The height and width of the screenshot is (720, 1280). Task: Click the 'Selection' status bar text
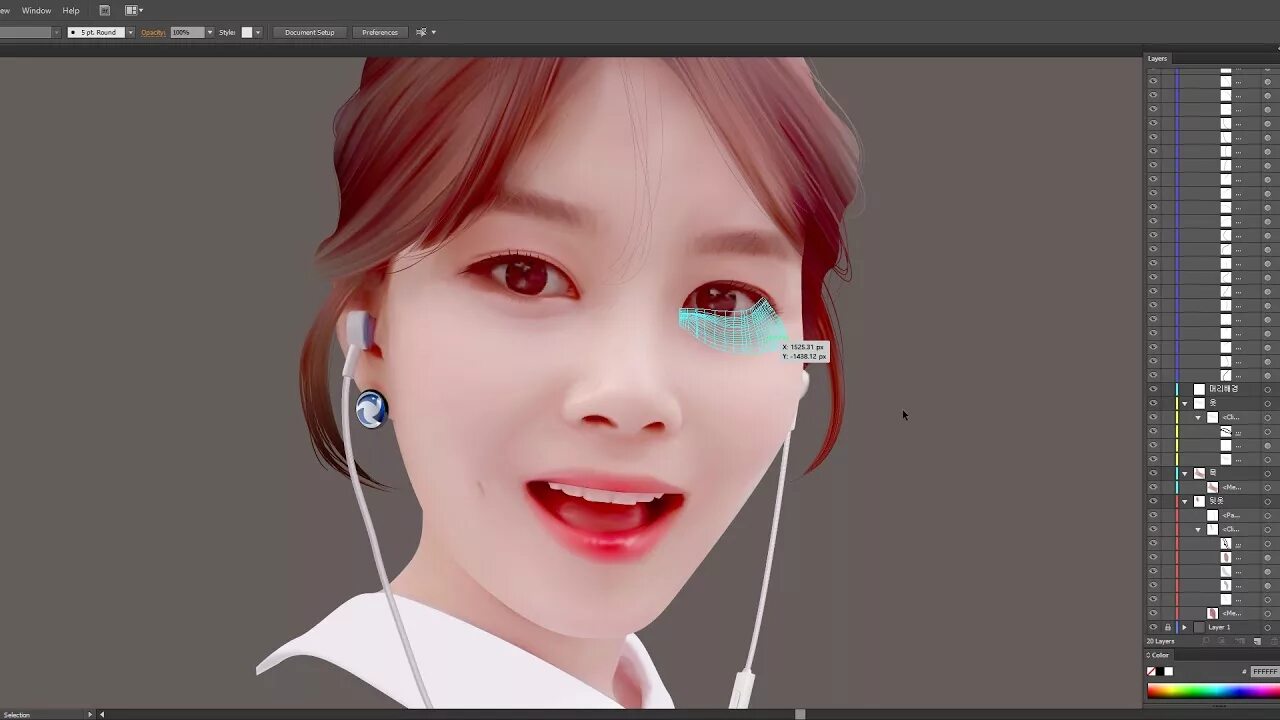[17, 714]
